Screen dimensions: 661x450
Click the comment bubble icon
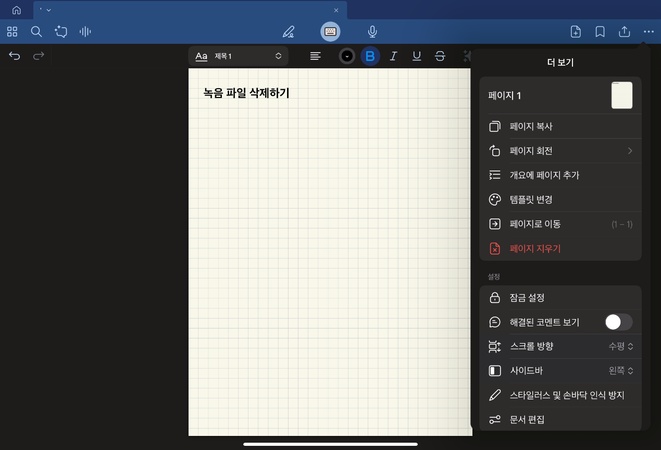pos(495,322)
